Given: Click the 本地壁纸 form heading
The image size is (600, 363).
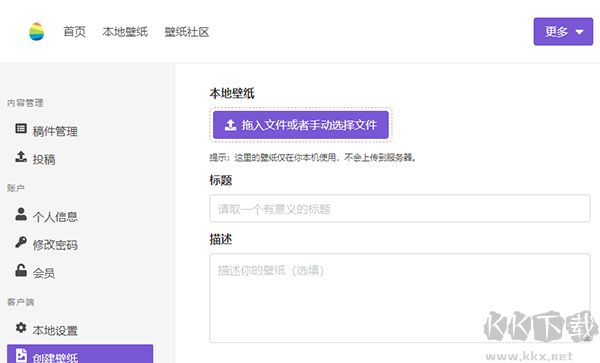Looking at the screenshot, I should [x=232, y=93].
